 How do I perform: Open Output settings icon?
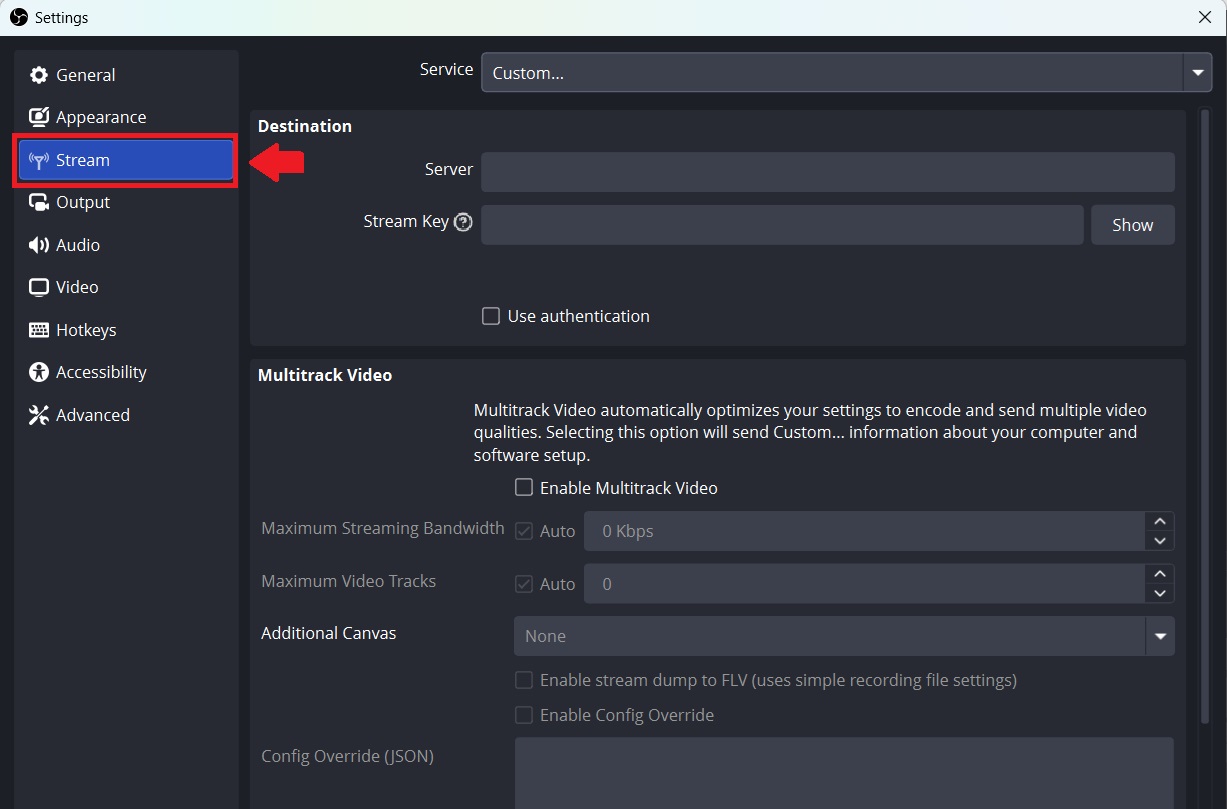tap(39, 202)
